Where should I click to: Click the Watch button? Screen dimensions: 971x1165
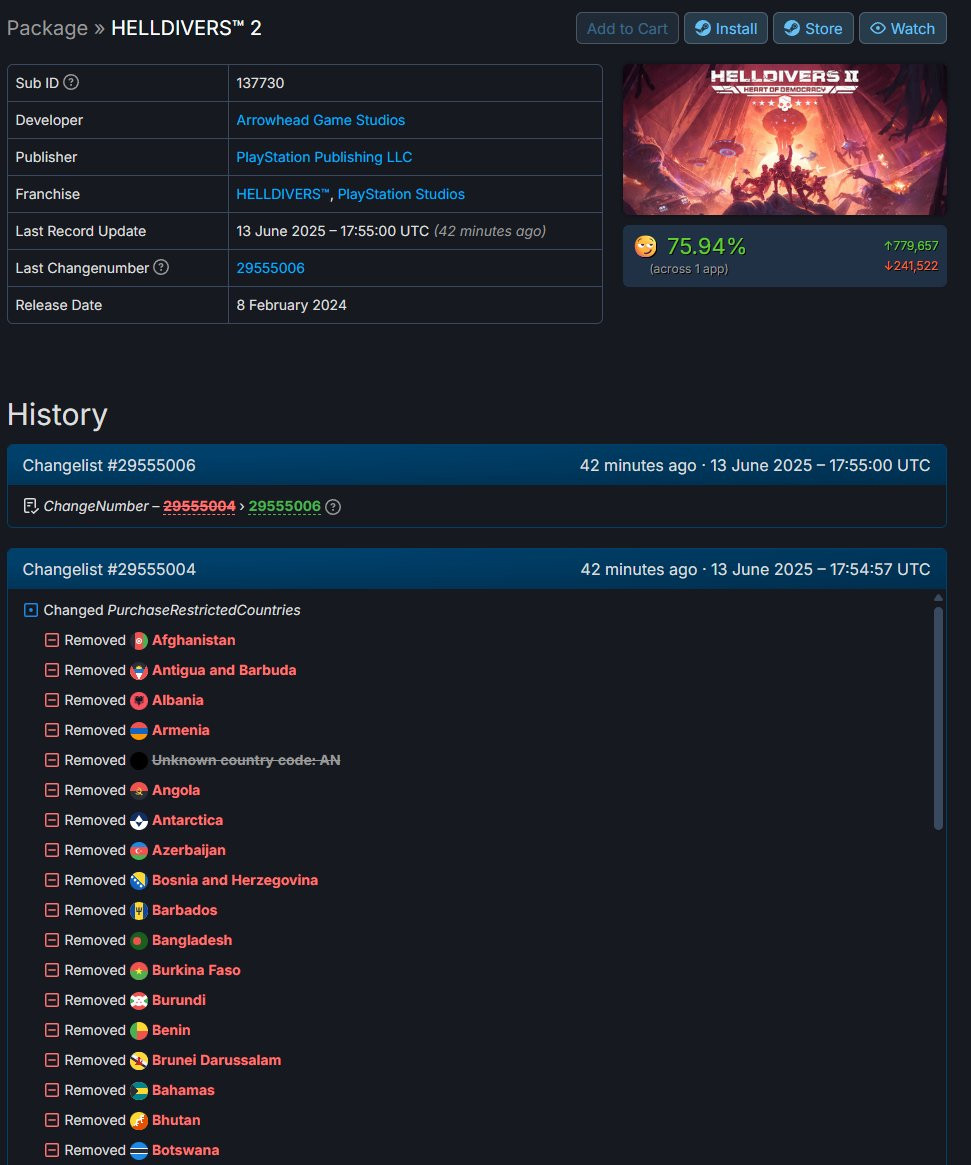tap(903, 28)
